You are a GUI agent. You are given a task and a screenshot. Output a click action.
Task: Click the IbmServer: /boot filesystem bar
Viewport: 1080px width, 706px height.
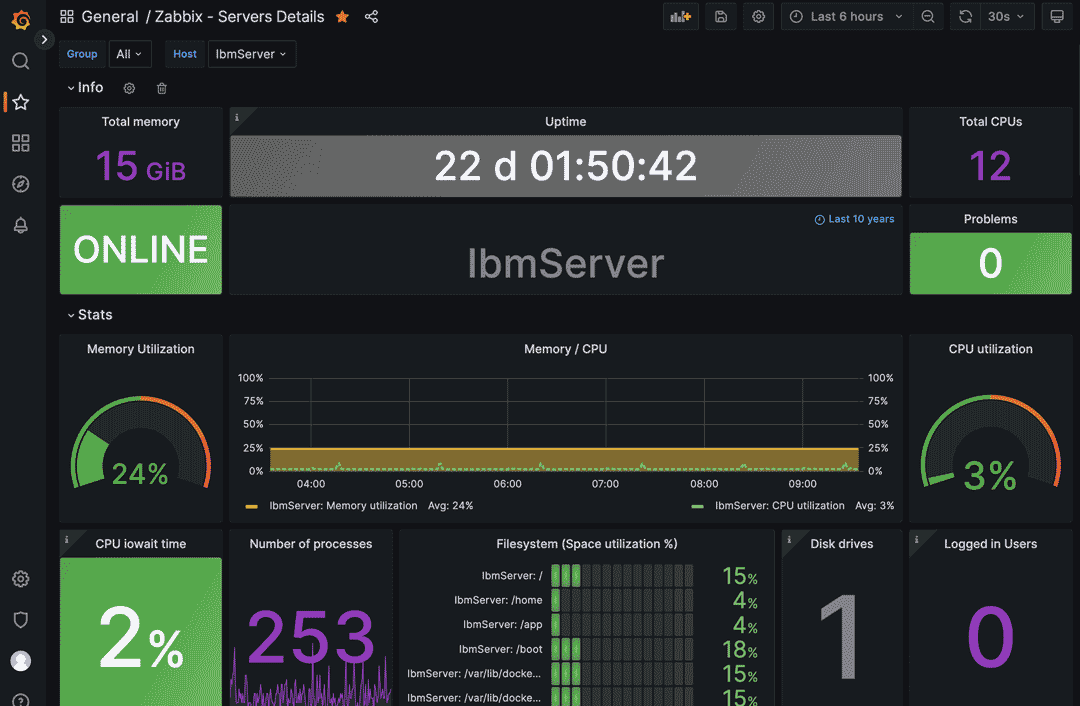click(x=622, y=649)
